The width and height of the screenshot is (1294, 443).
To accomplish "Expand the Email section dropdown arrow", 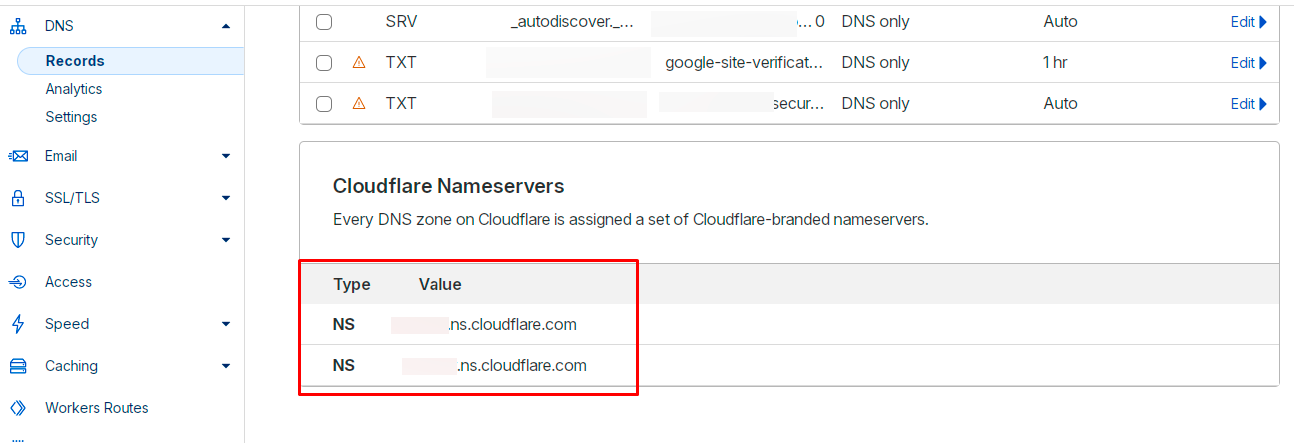I will (226, 156).
